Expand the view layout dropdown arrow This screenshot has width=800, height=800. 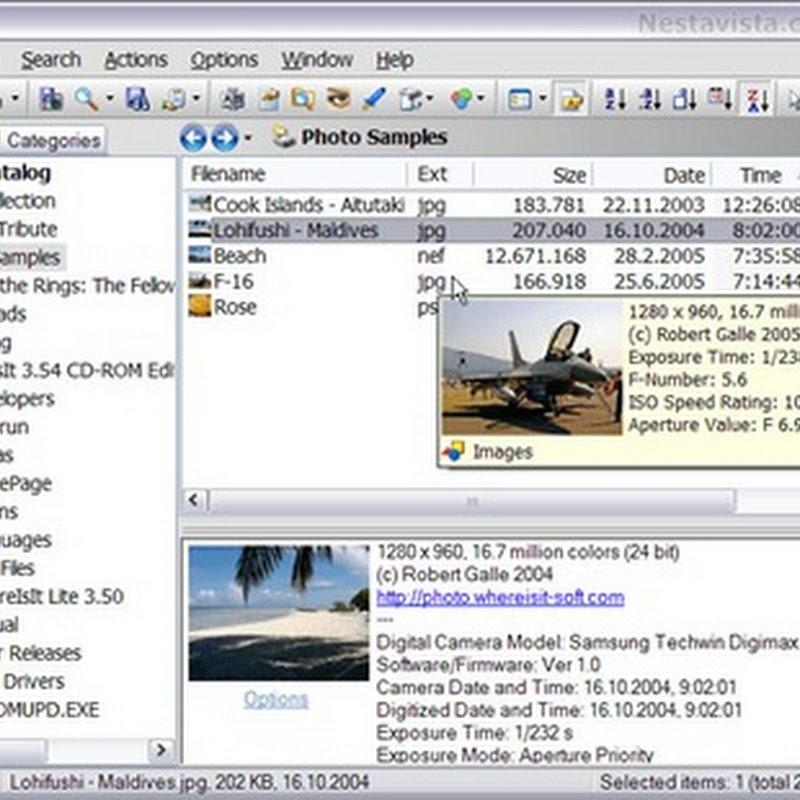click(543, 99)
